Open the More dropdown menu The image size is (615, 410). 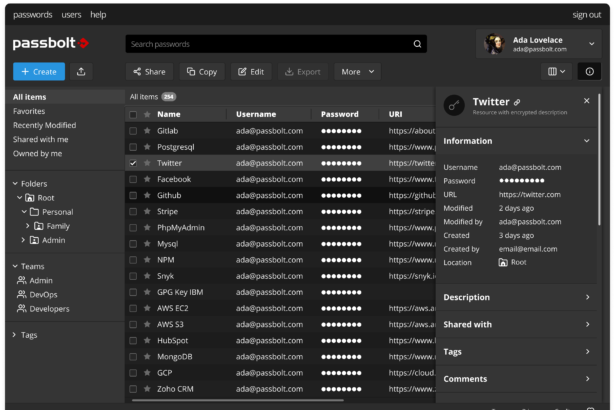tap(357, 71)
